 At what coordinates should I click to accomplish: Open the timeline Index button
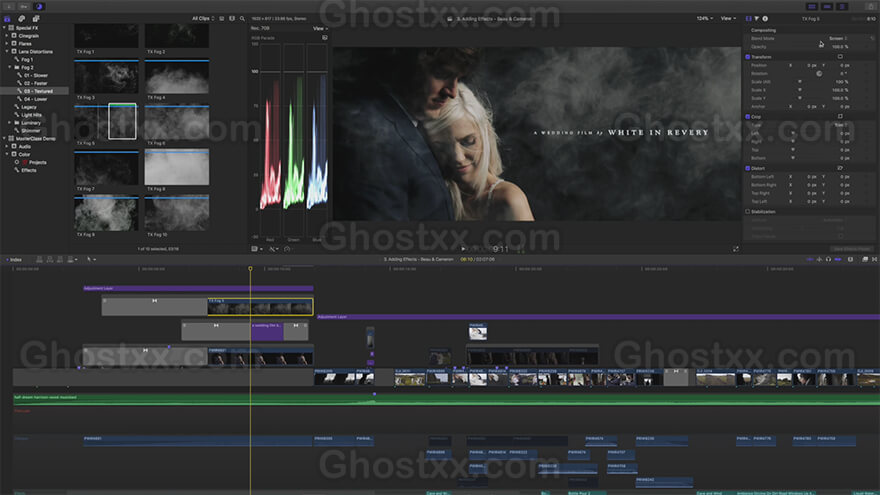click(x=14, y=259)
